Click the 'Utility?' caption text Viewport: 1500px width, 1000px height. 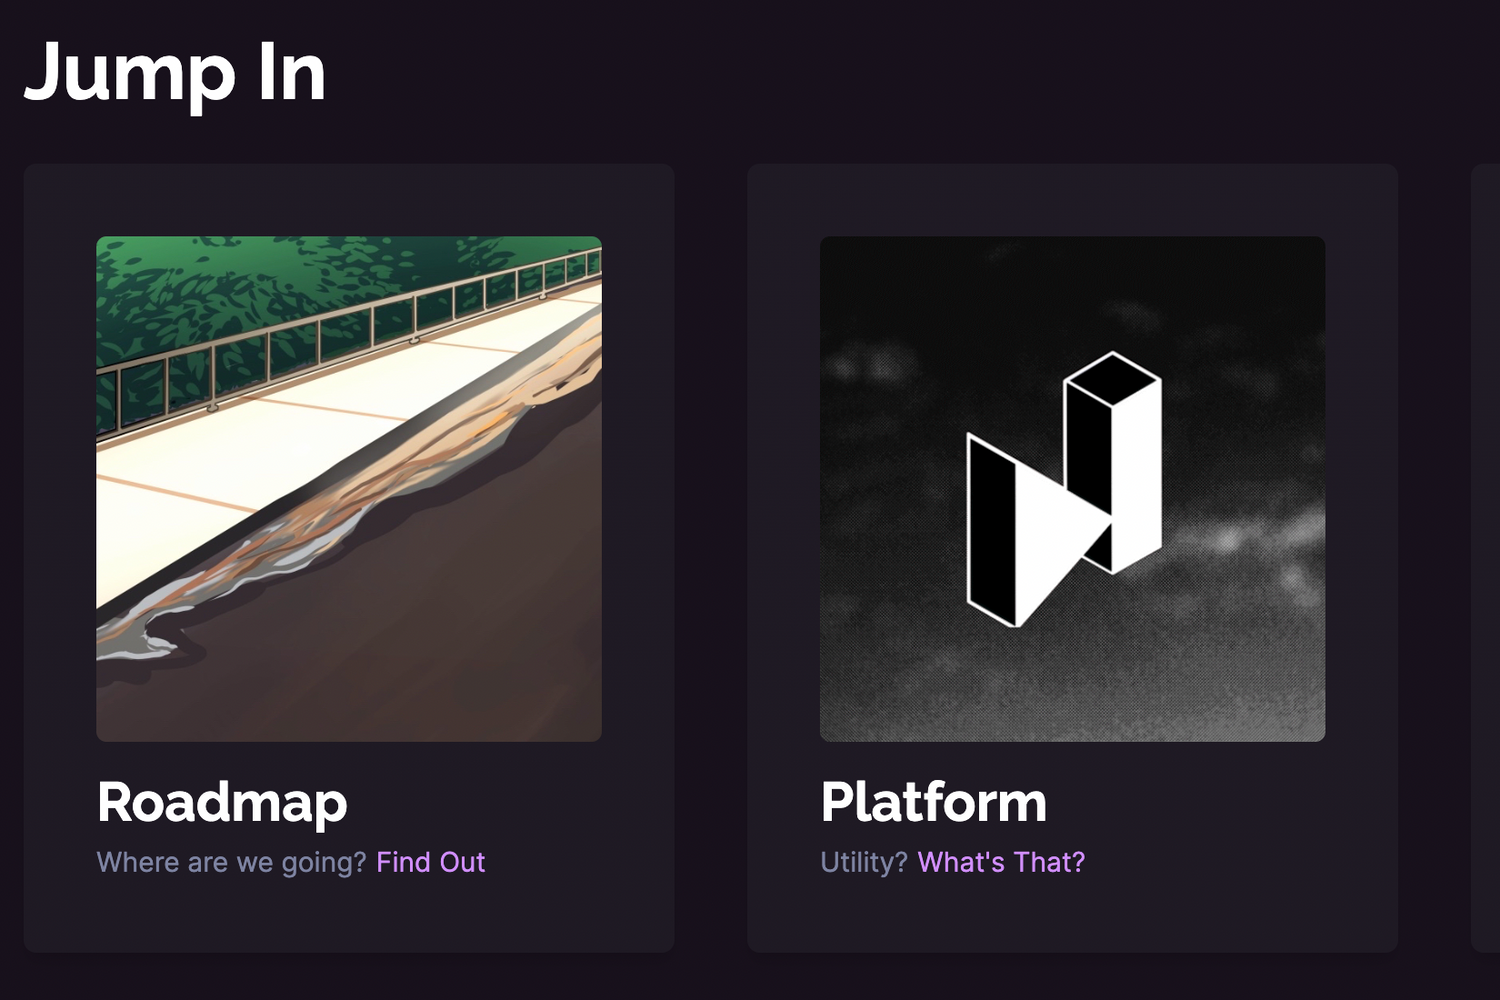(x=863, y=862)
